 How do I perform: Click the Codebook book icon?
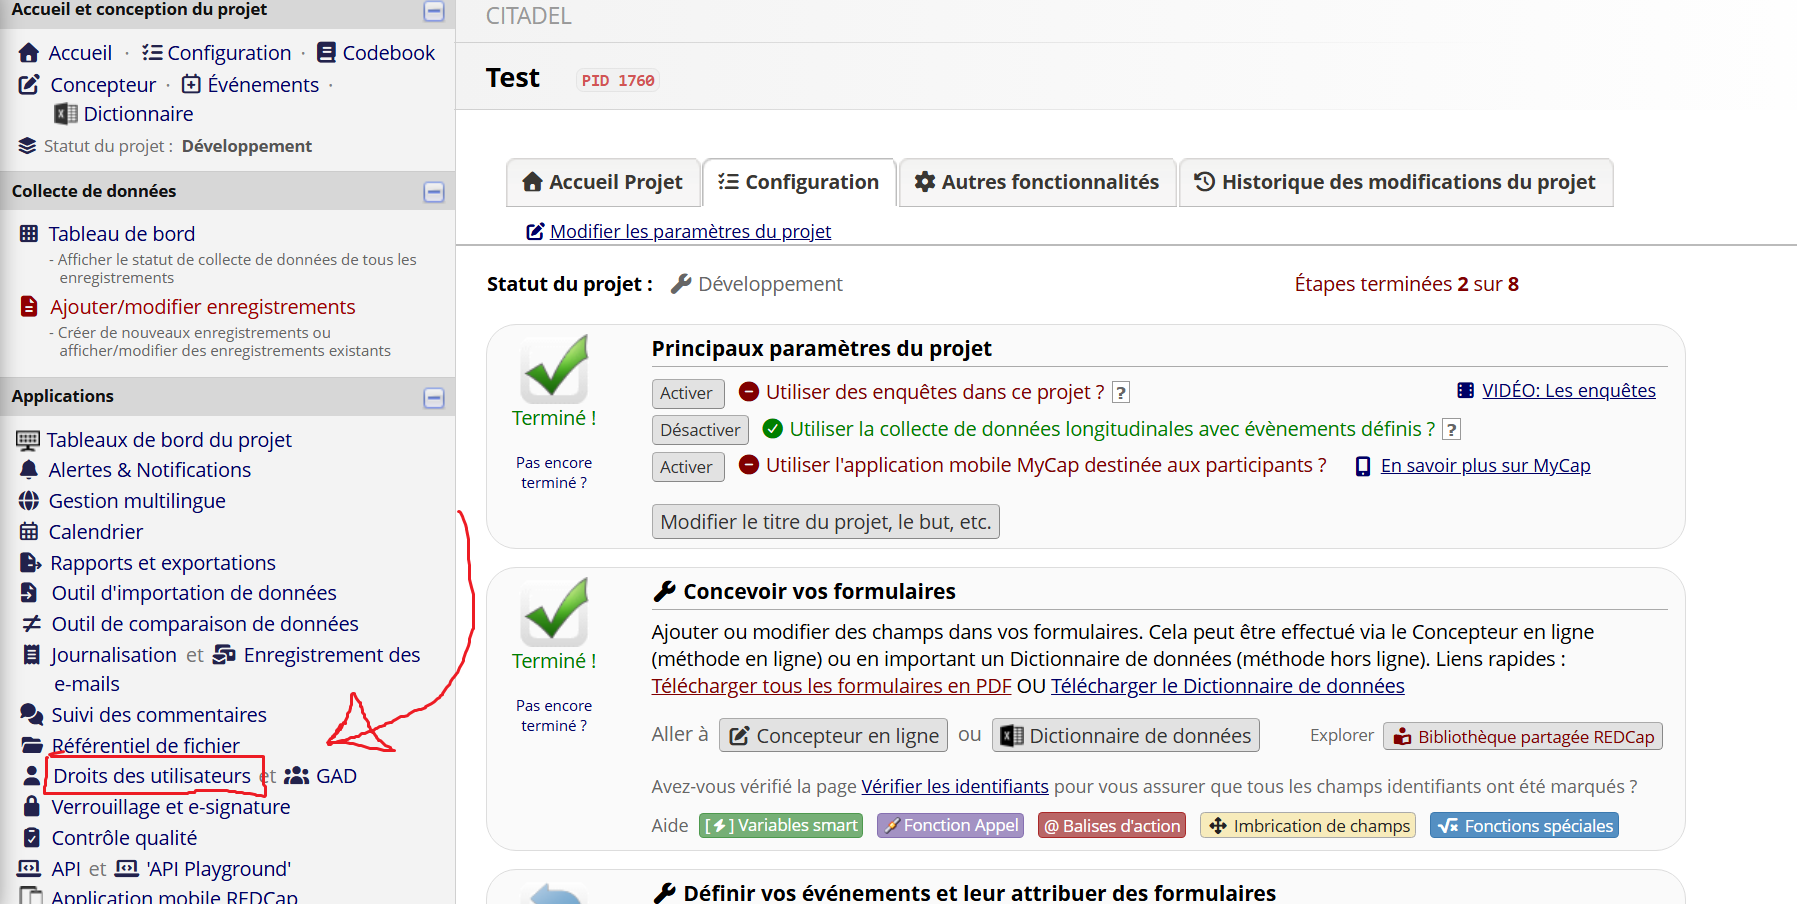coord(326,53)
